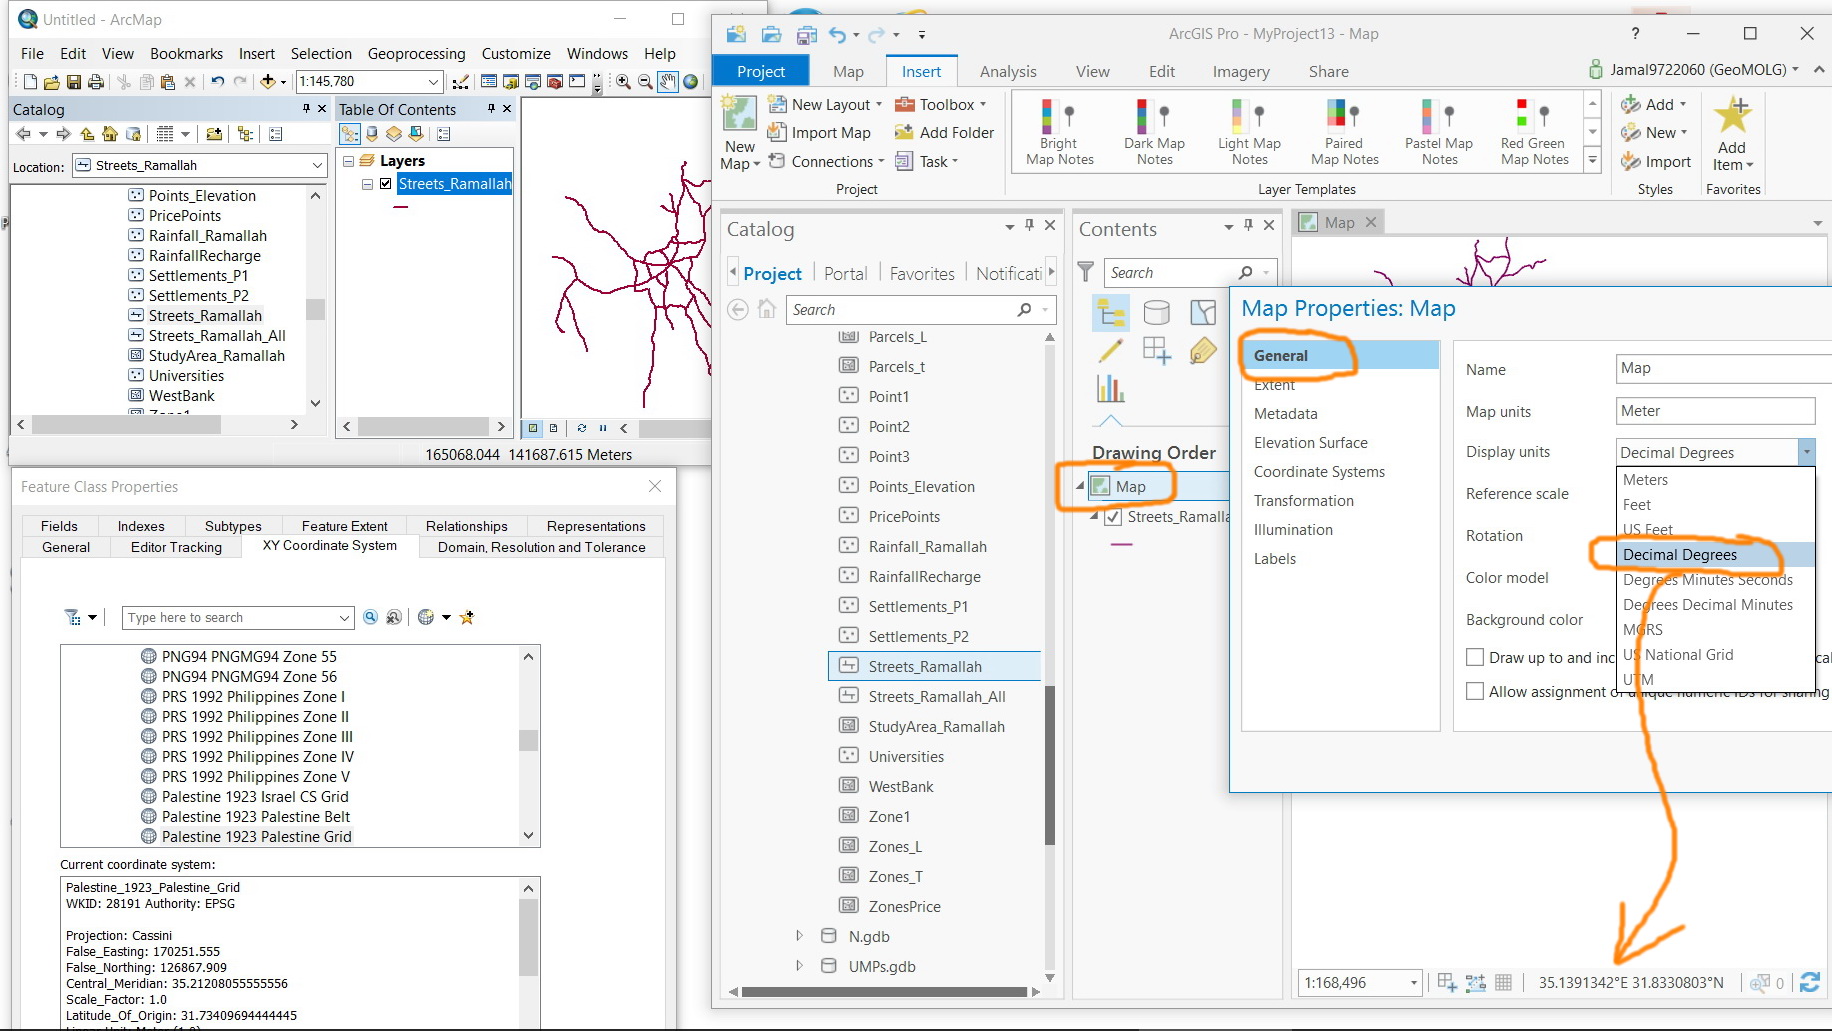Click Save Project icon in ArcGIS Pro toolbar
Viewport: 1832px width, 1031px height.
(806, 35)
